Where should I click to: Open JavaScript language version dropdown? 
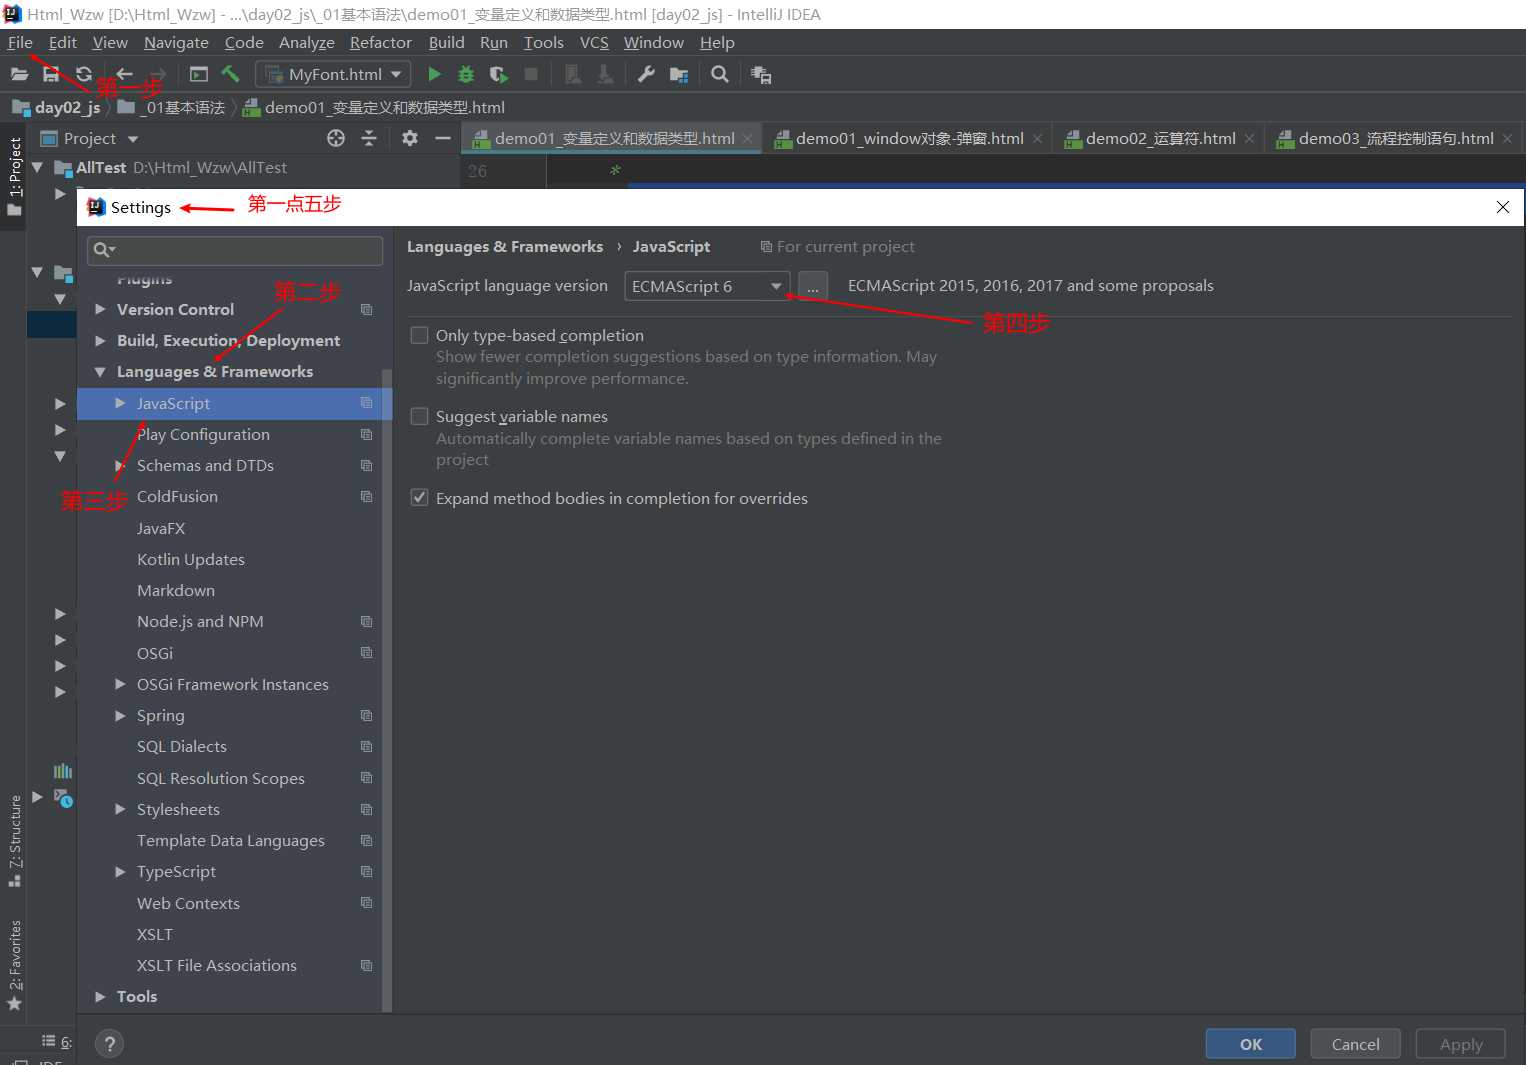707,286
